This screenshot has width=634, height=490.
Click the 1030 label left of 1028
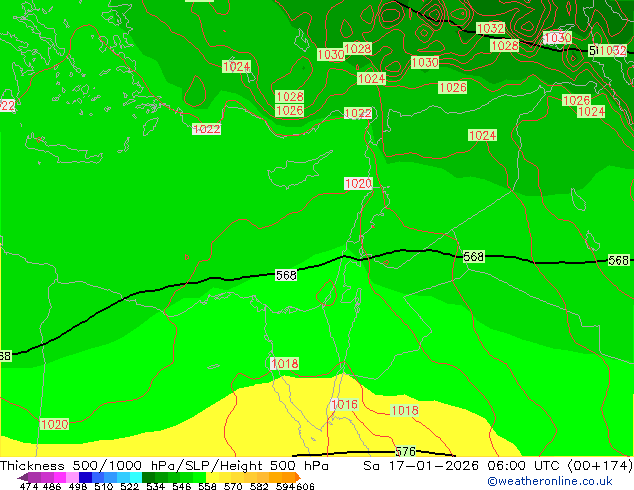tap(331, 55)
